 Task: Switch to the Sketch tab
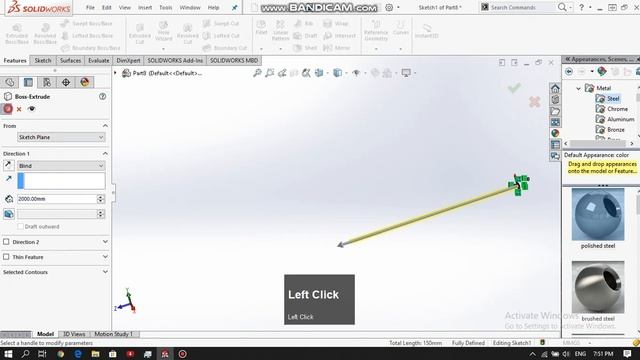click(x=43, y=60)
